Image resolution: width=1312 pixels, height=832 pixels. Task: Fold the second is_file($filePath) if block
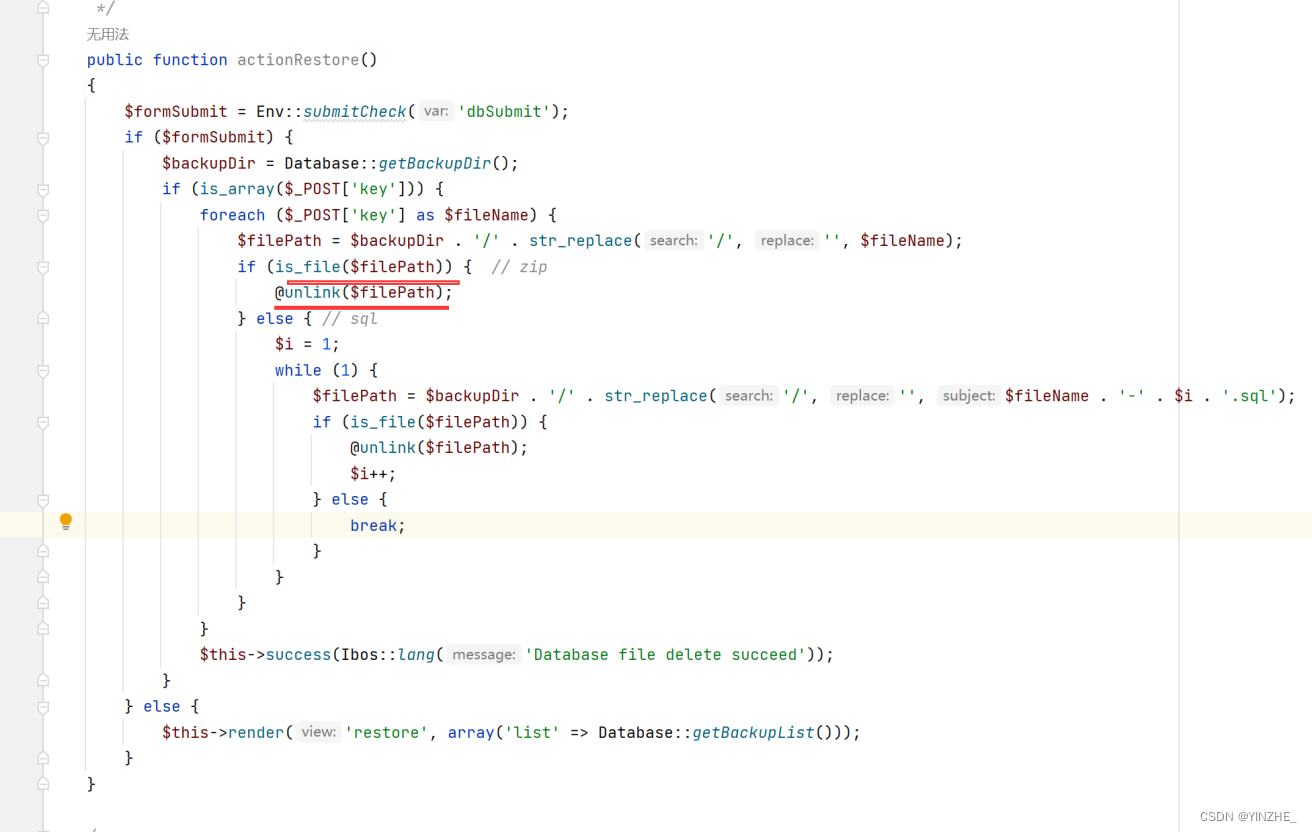coord(43,423)
